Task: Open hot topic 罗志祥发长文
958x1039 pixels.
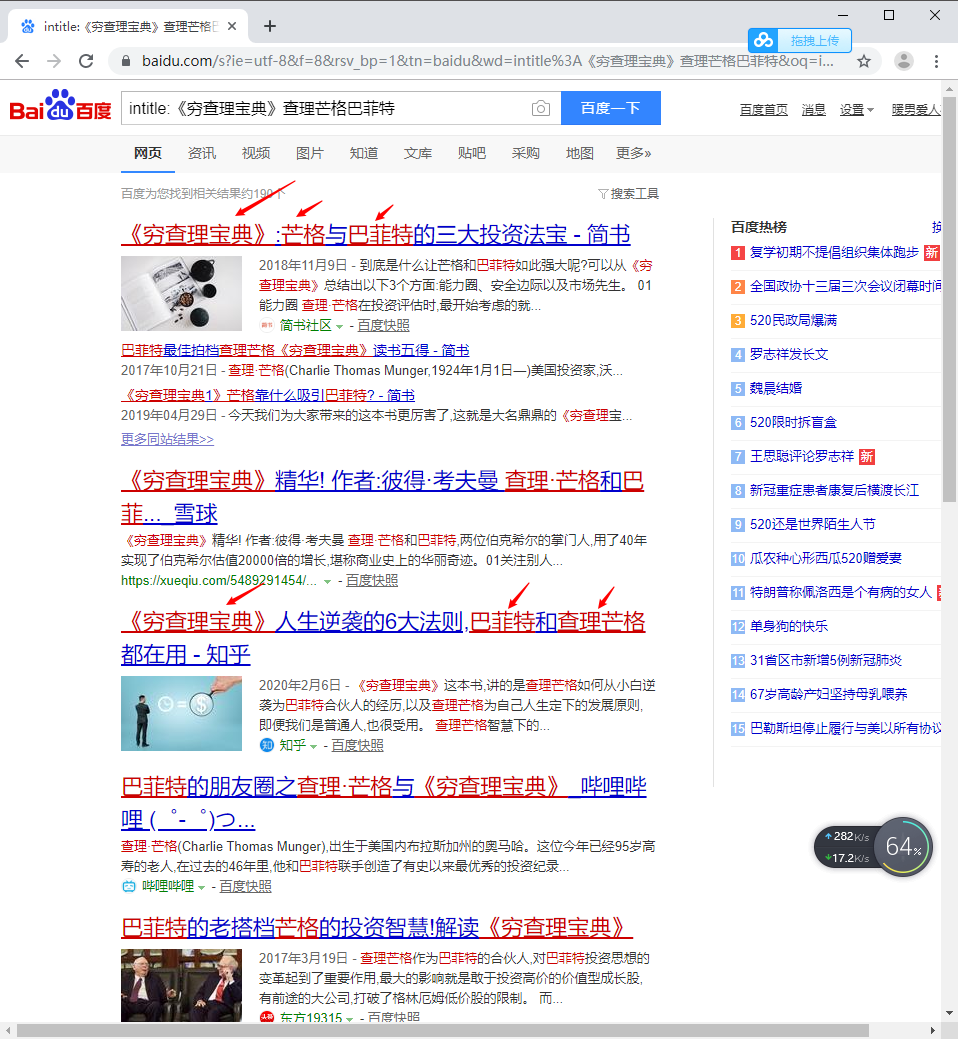Action: (788, 355)
